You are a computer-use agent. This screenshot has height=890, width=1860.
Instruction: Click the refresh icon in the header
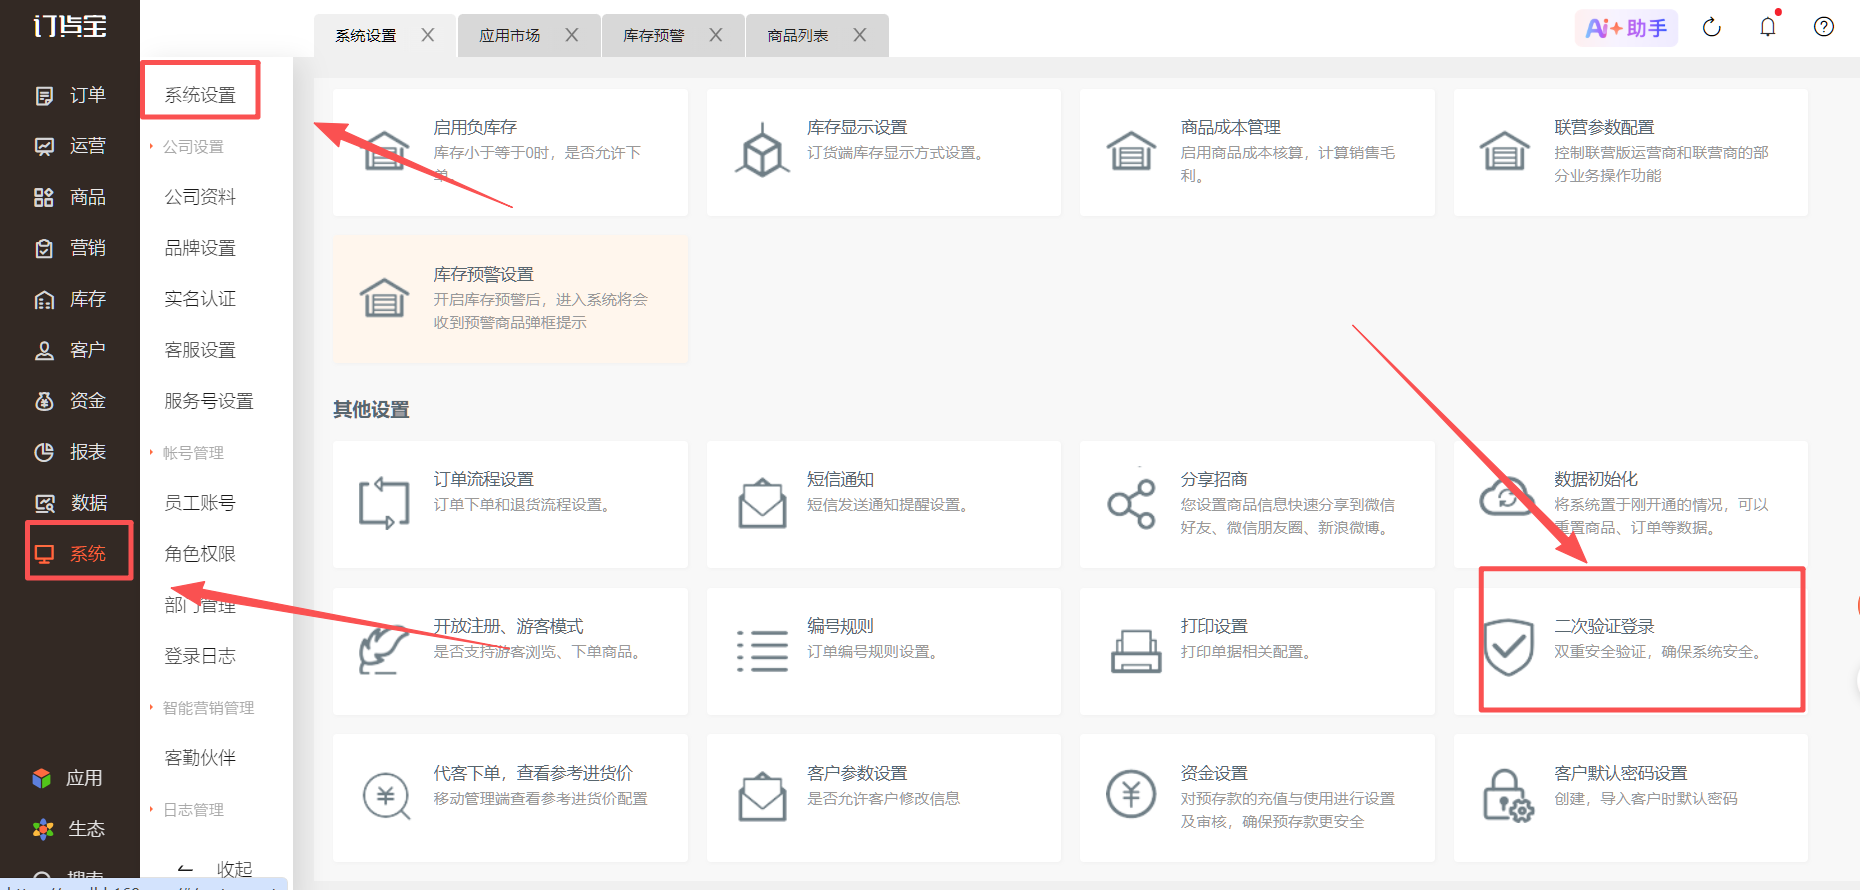pos(1712,27)
